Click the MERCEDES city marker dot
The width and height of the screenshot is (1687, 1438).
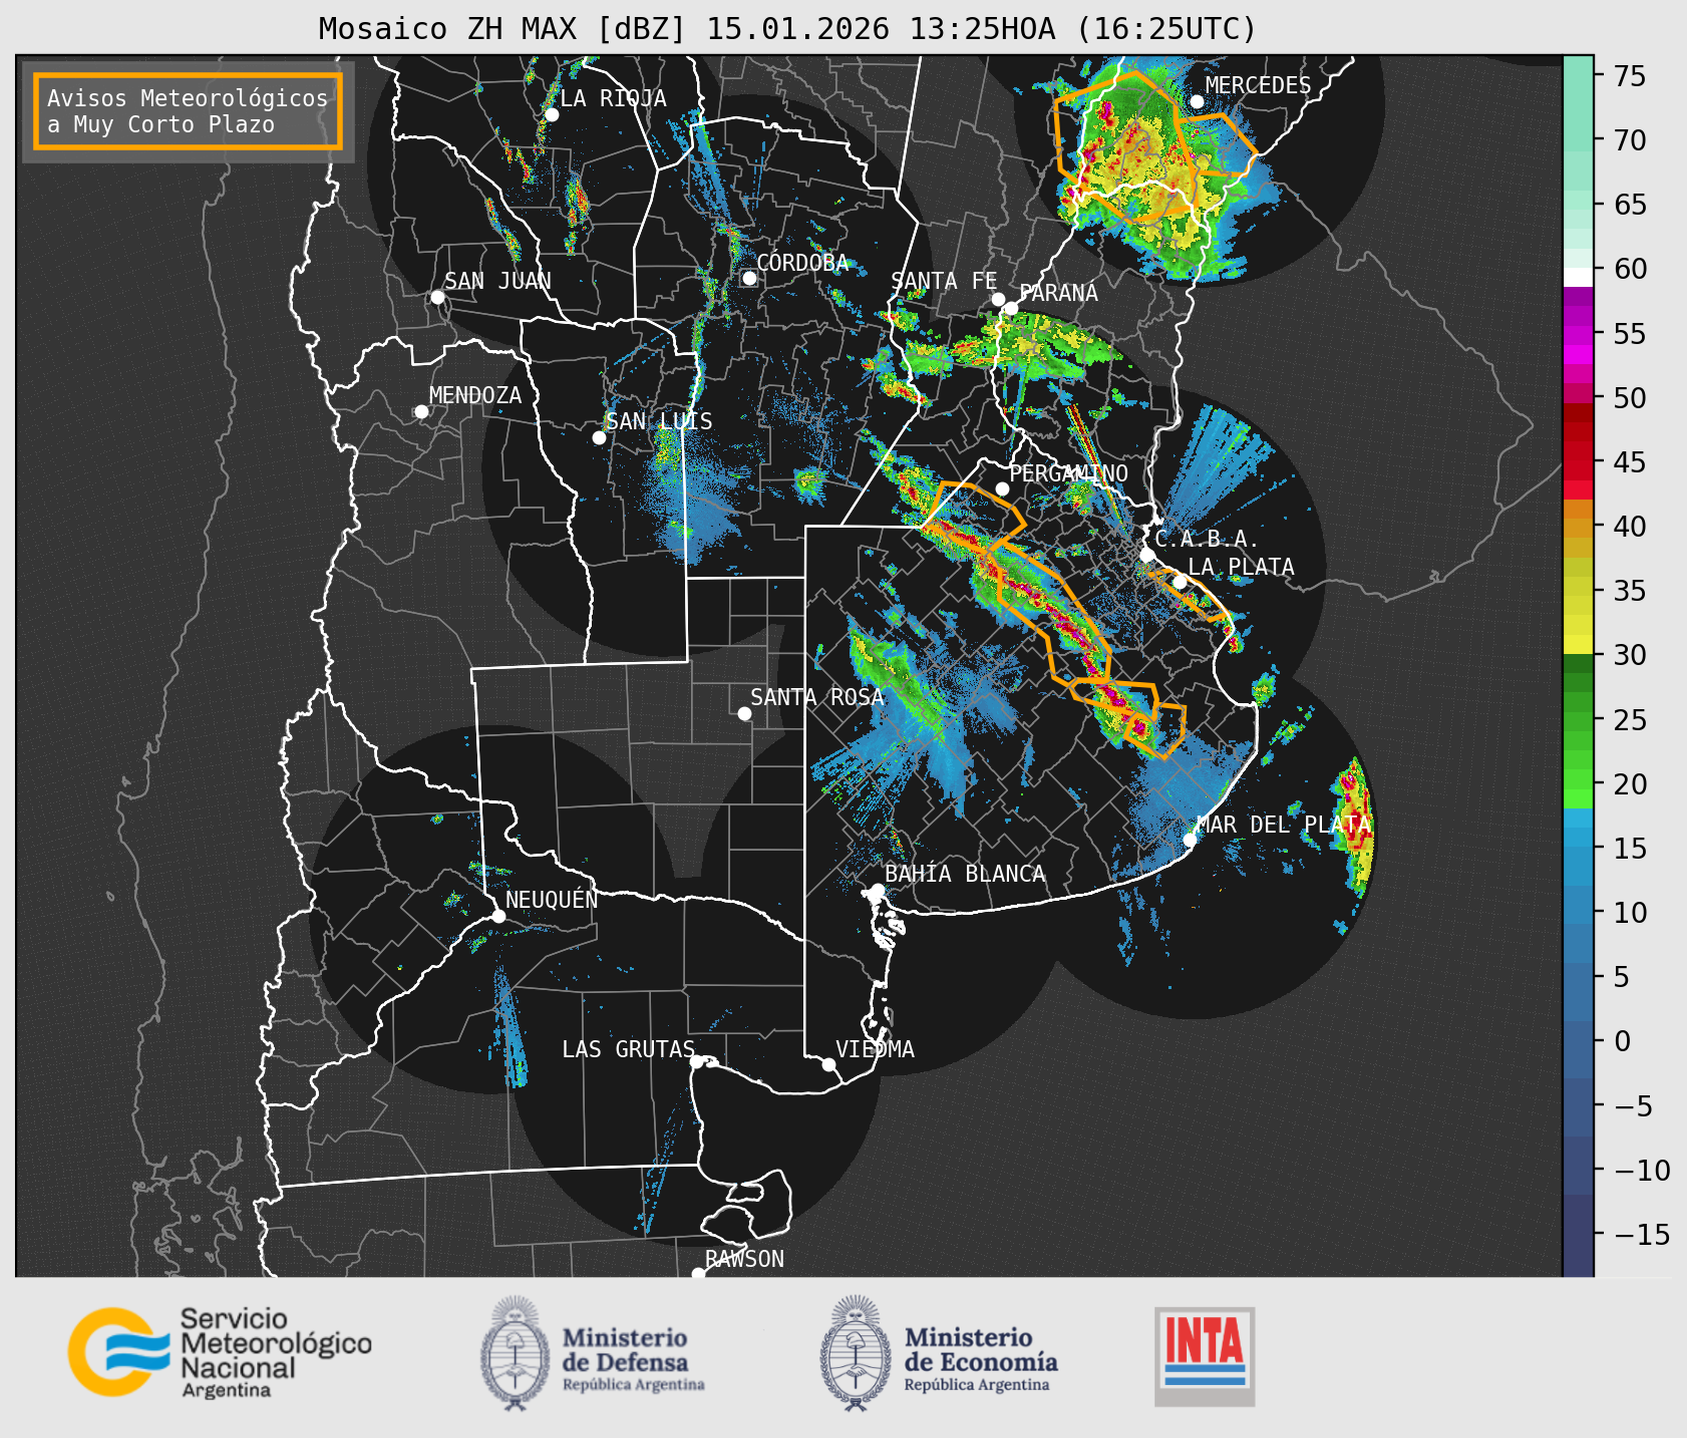tap(1197, 102)
